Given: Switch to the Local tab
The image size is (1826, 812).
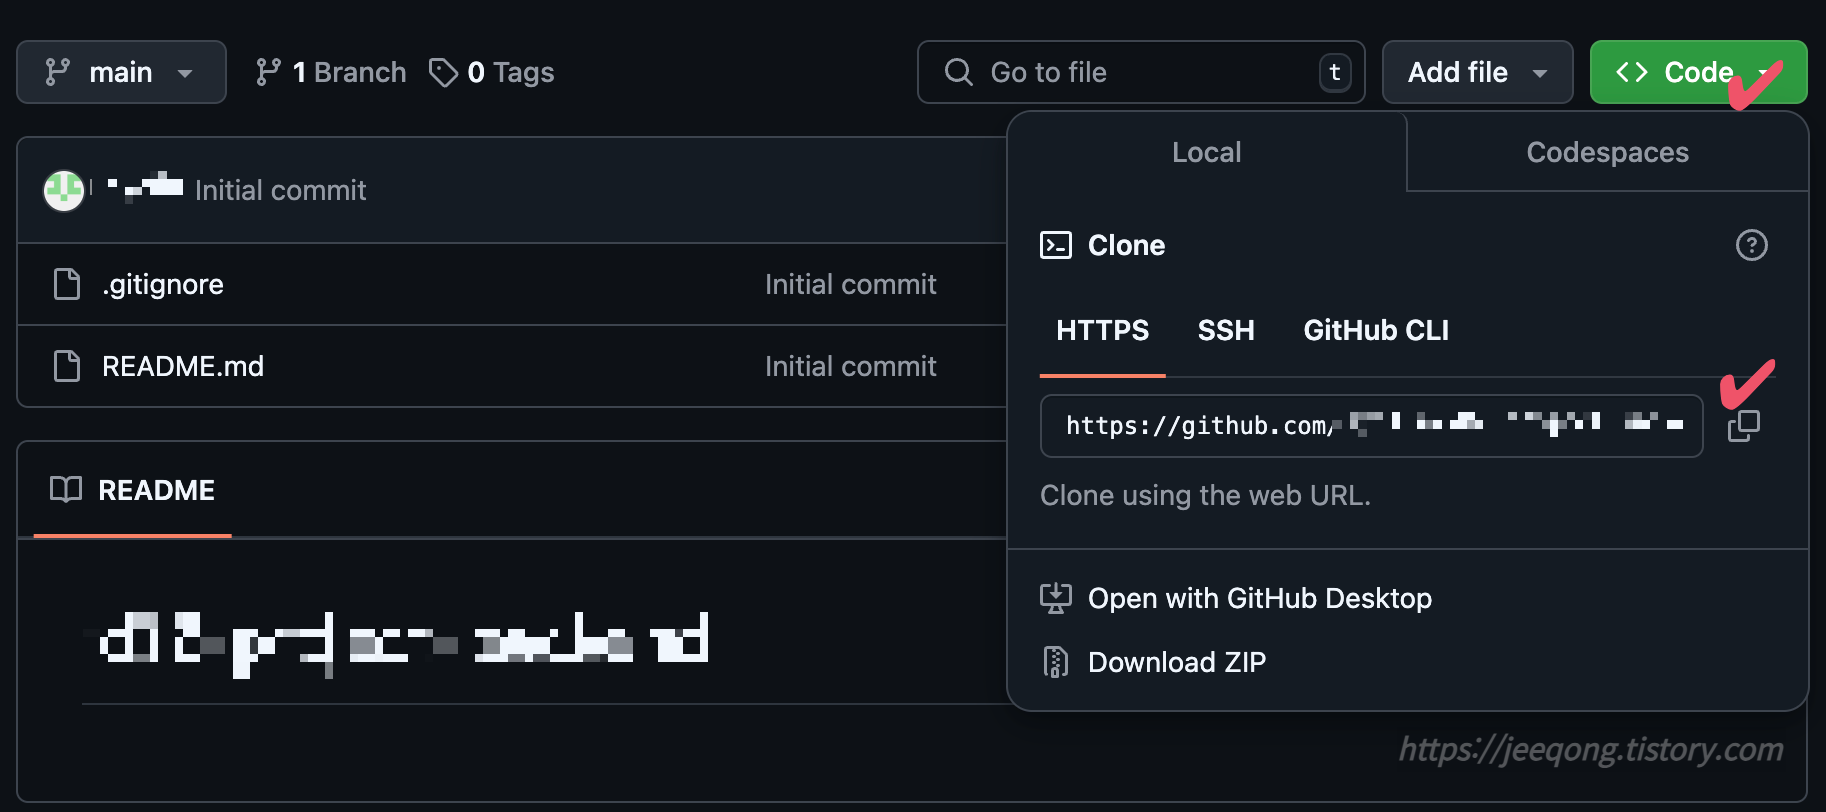Looking at the screenshot, I should pyautogui.click(x=1207, y=152).
